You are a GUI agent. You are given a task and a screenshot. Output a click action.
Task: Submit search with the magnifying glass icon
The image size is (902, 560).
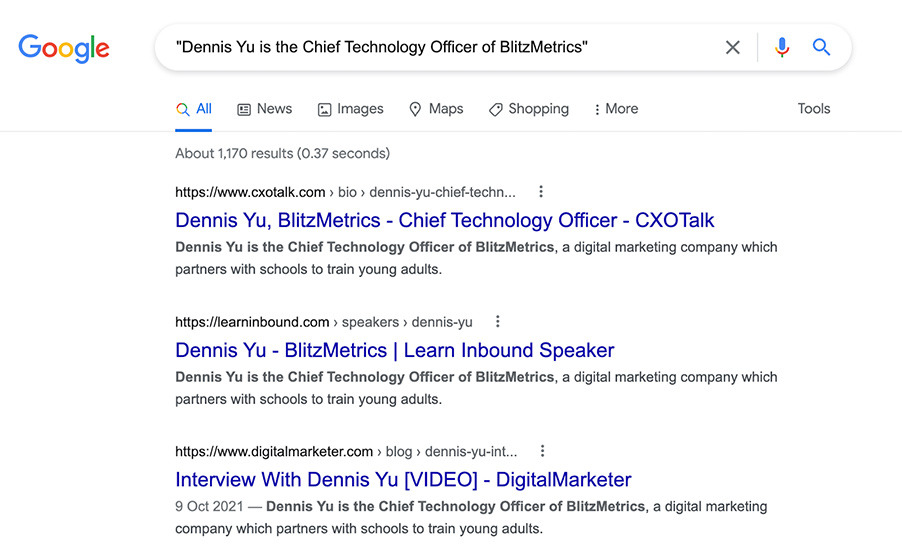click(x=821, y=47)
